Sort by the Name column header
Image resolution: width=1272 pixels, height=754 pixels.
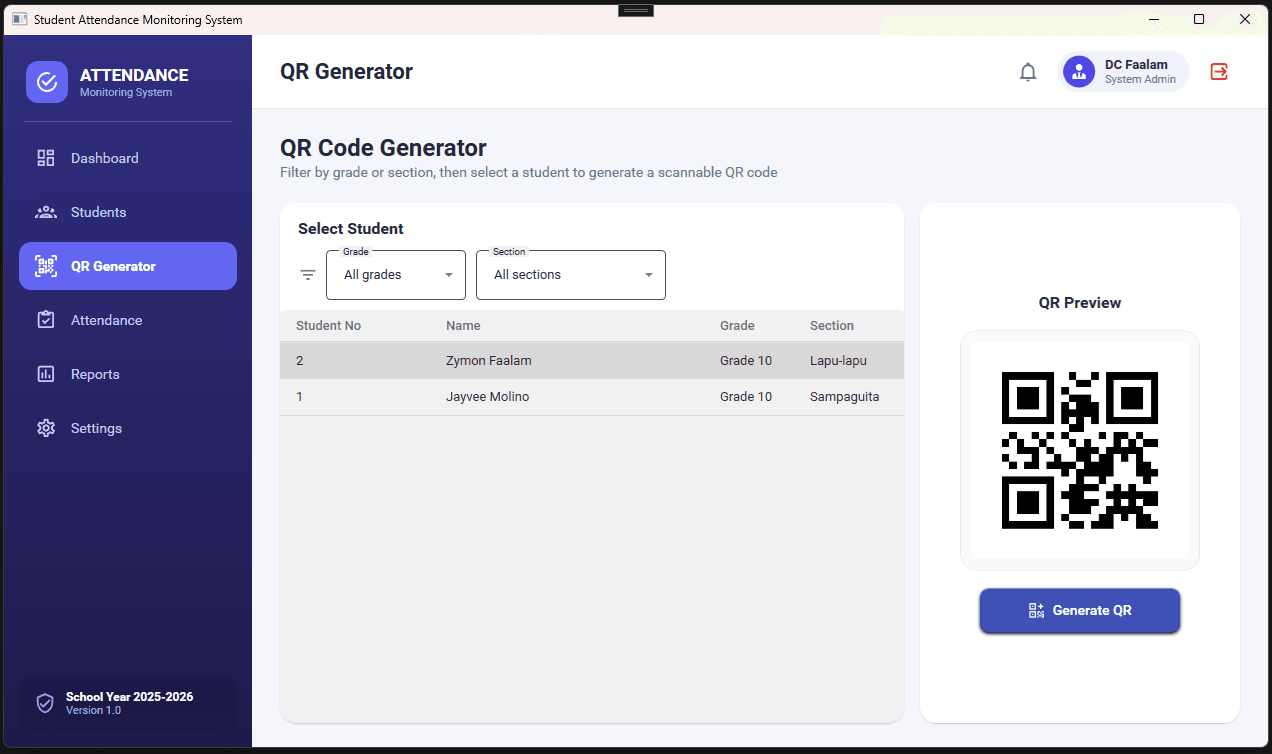click(463, 326)
